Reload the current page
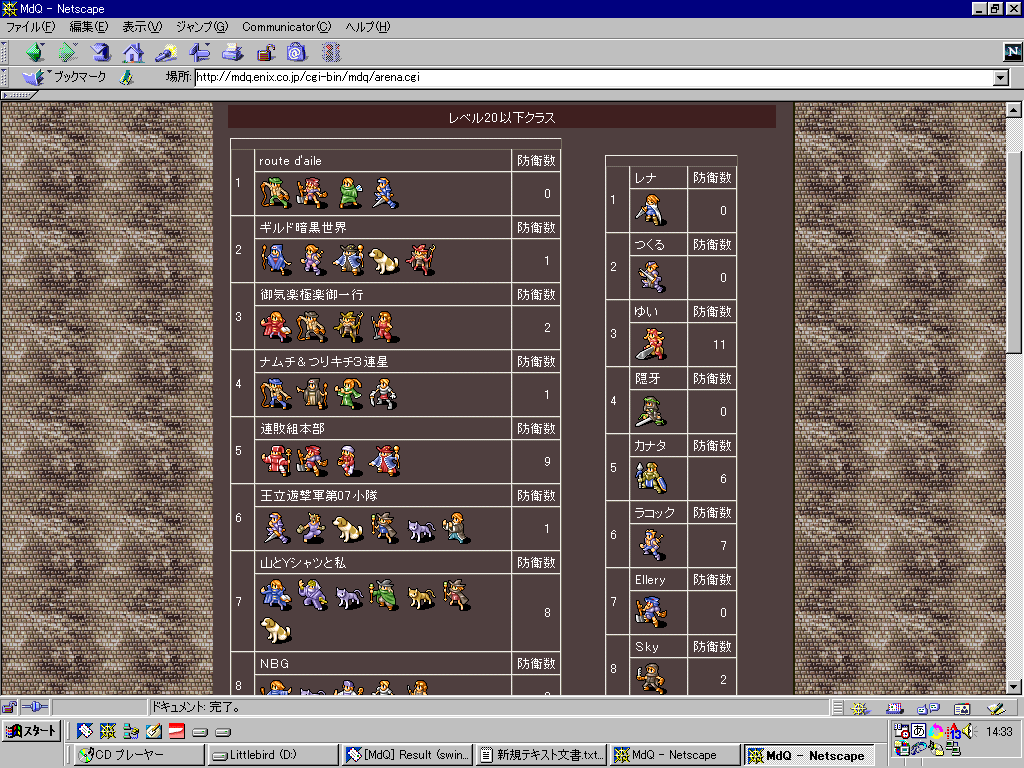The width and height of the screenshot is (1024, 768). [x=101, y=52]
